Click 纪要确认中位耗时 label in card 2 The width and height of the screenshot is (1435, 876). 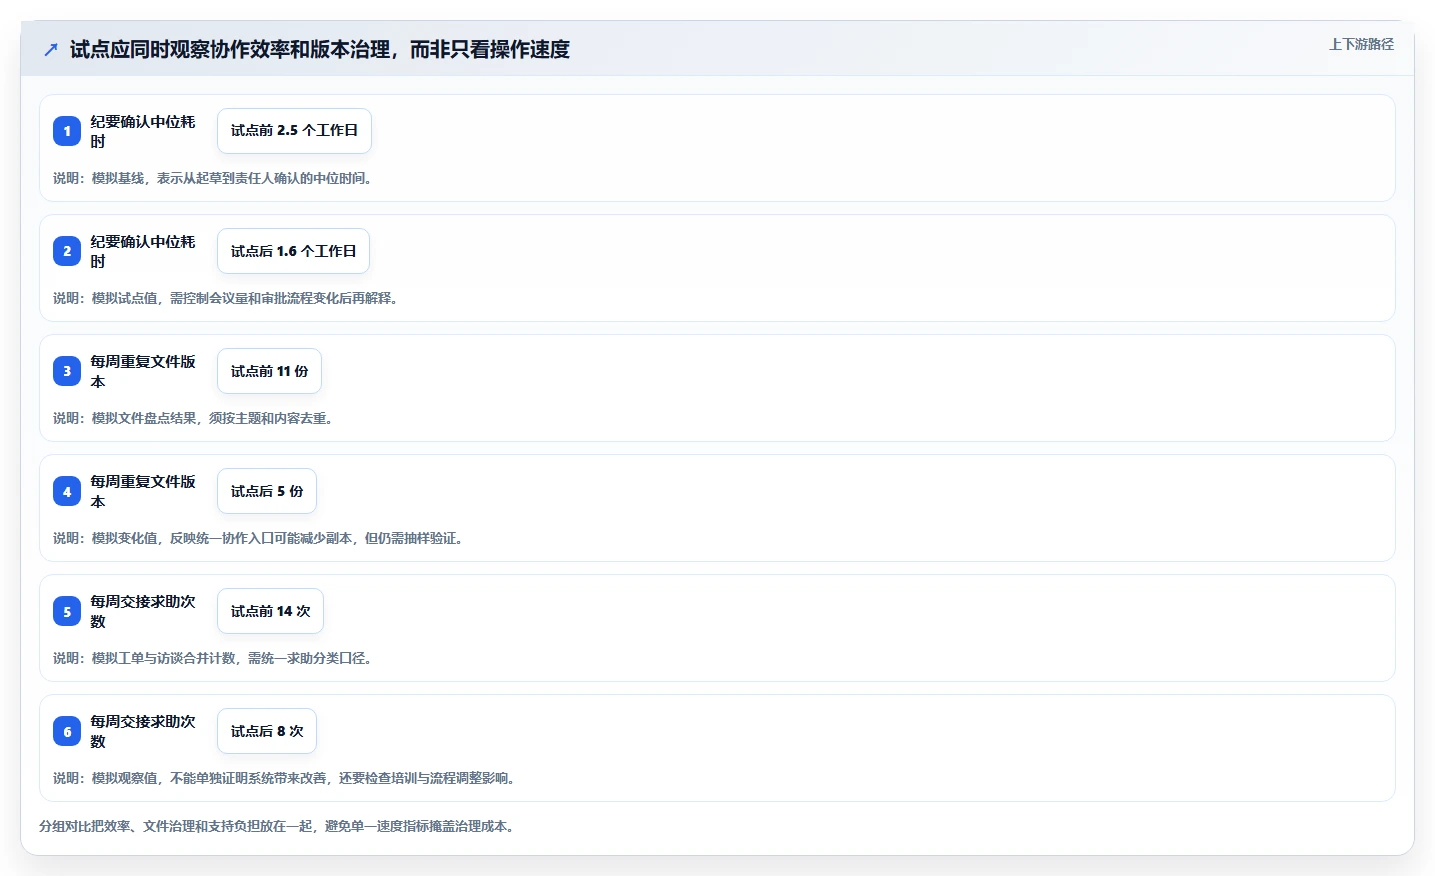pyautogui.click(x=143, y=251)
